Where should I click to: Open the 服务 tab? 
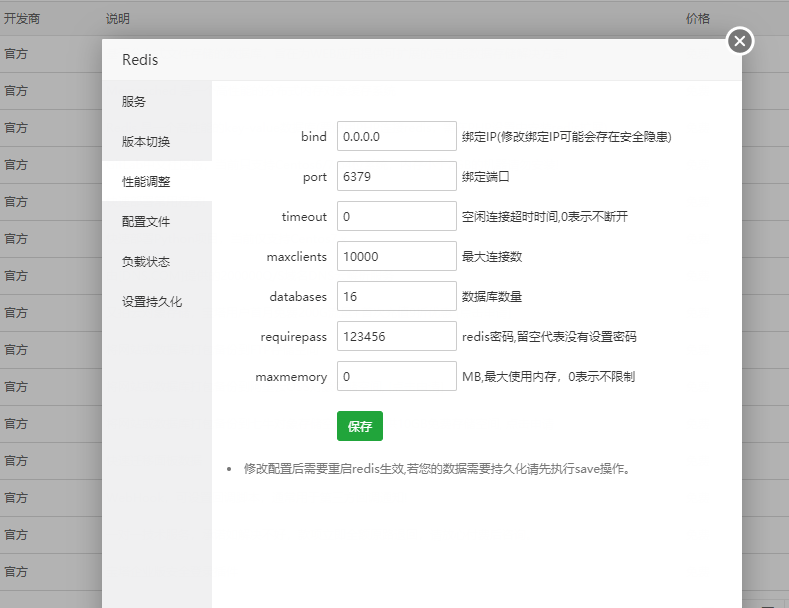(x=157, y=101)
